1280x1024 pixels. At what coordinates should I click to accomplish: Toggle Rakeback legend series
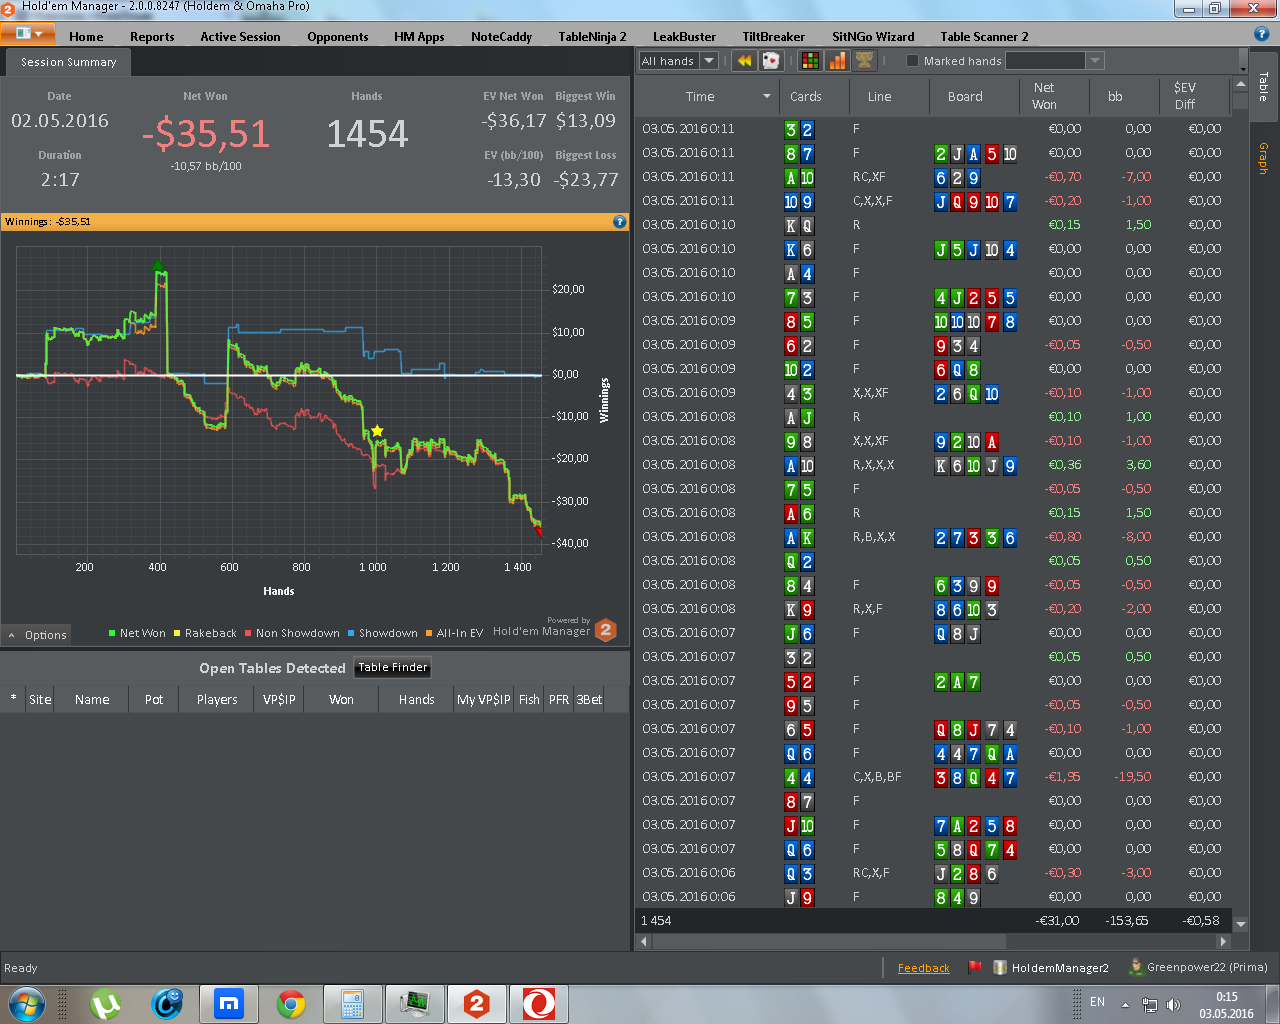pos(205,633)
